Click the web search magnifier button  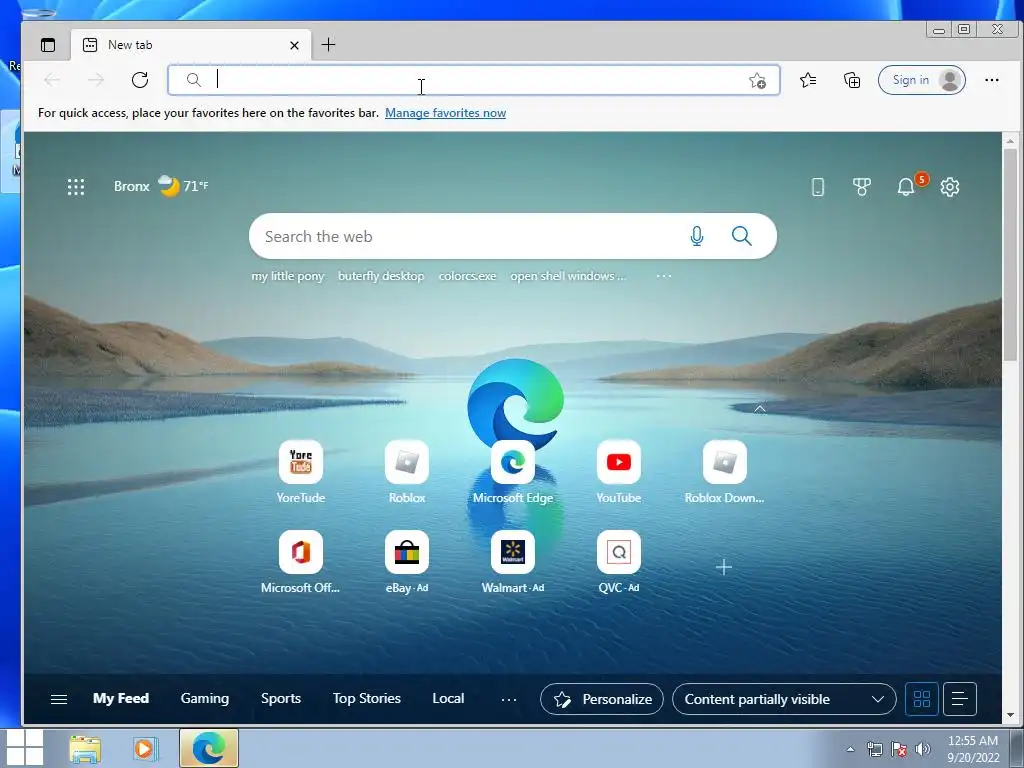click(x=741, y=236)
